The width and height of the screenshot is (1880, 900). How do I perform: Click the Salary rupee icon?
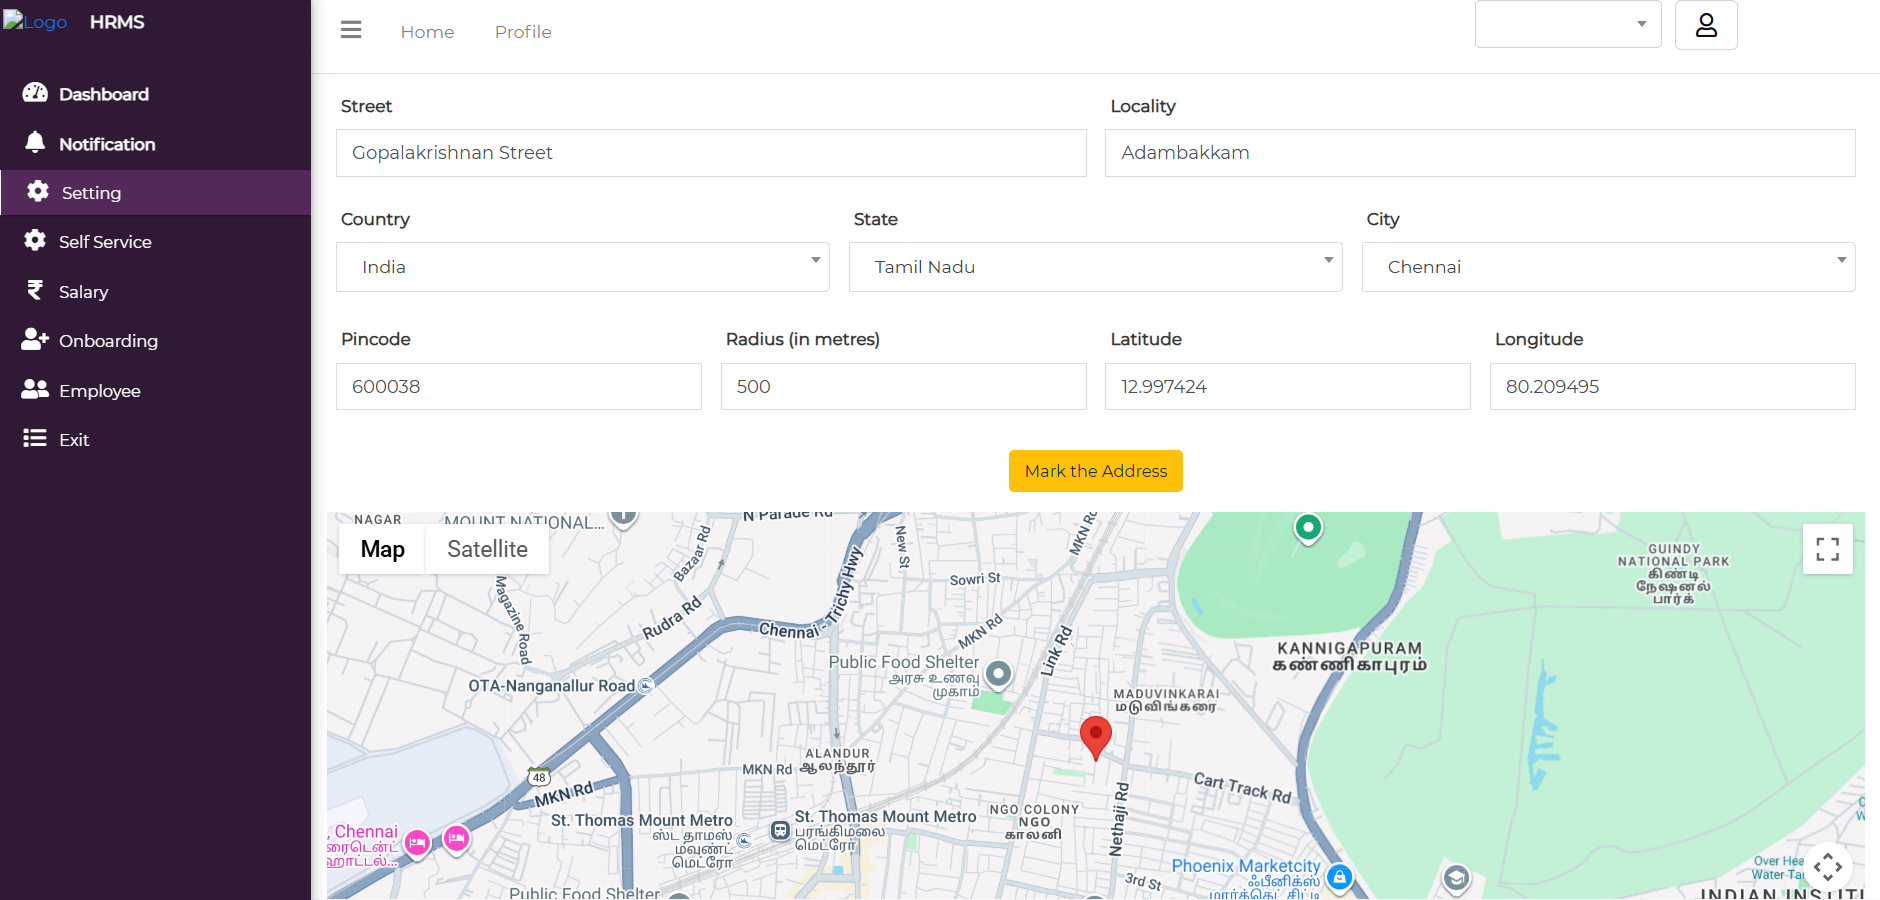(35, 290)
